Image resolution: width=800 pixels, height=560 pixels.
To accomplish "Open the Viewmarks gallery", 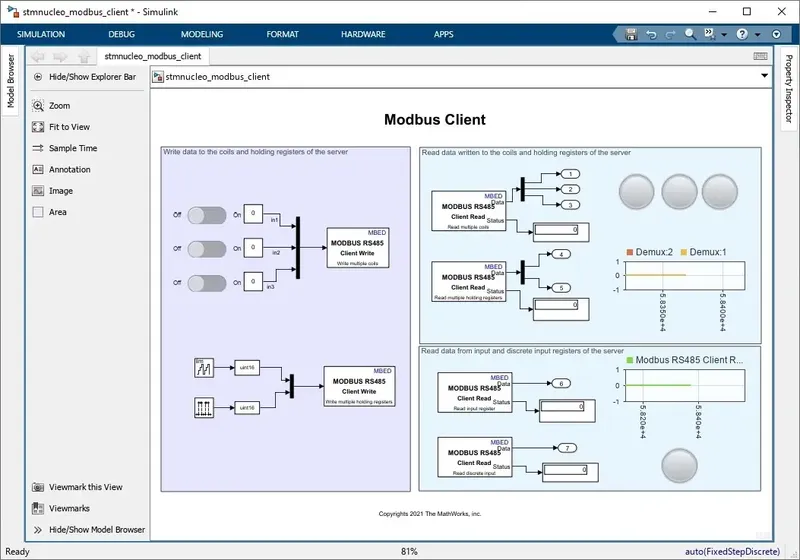I will click(61, 508).
